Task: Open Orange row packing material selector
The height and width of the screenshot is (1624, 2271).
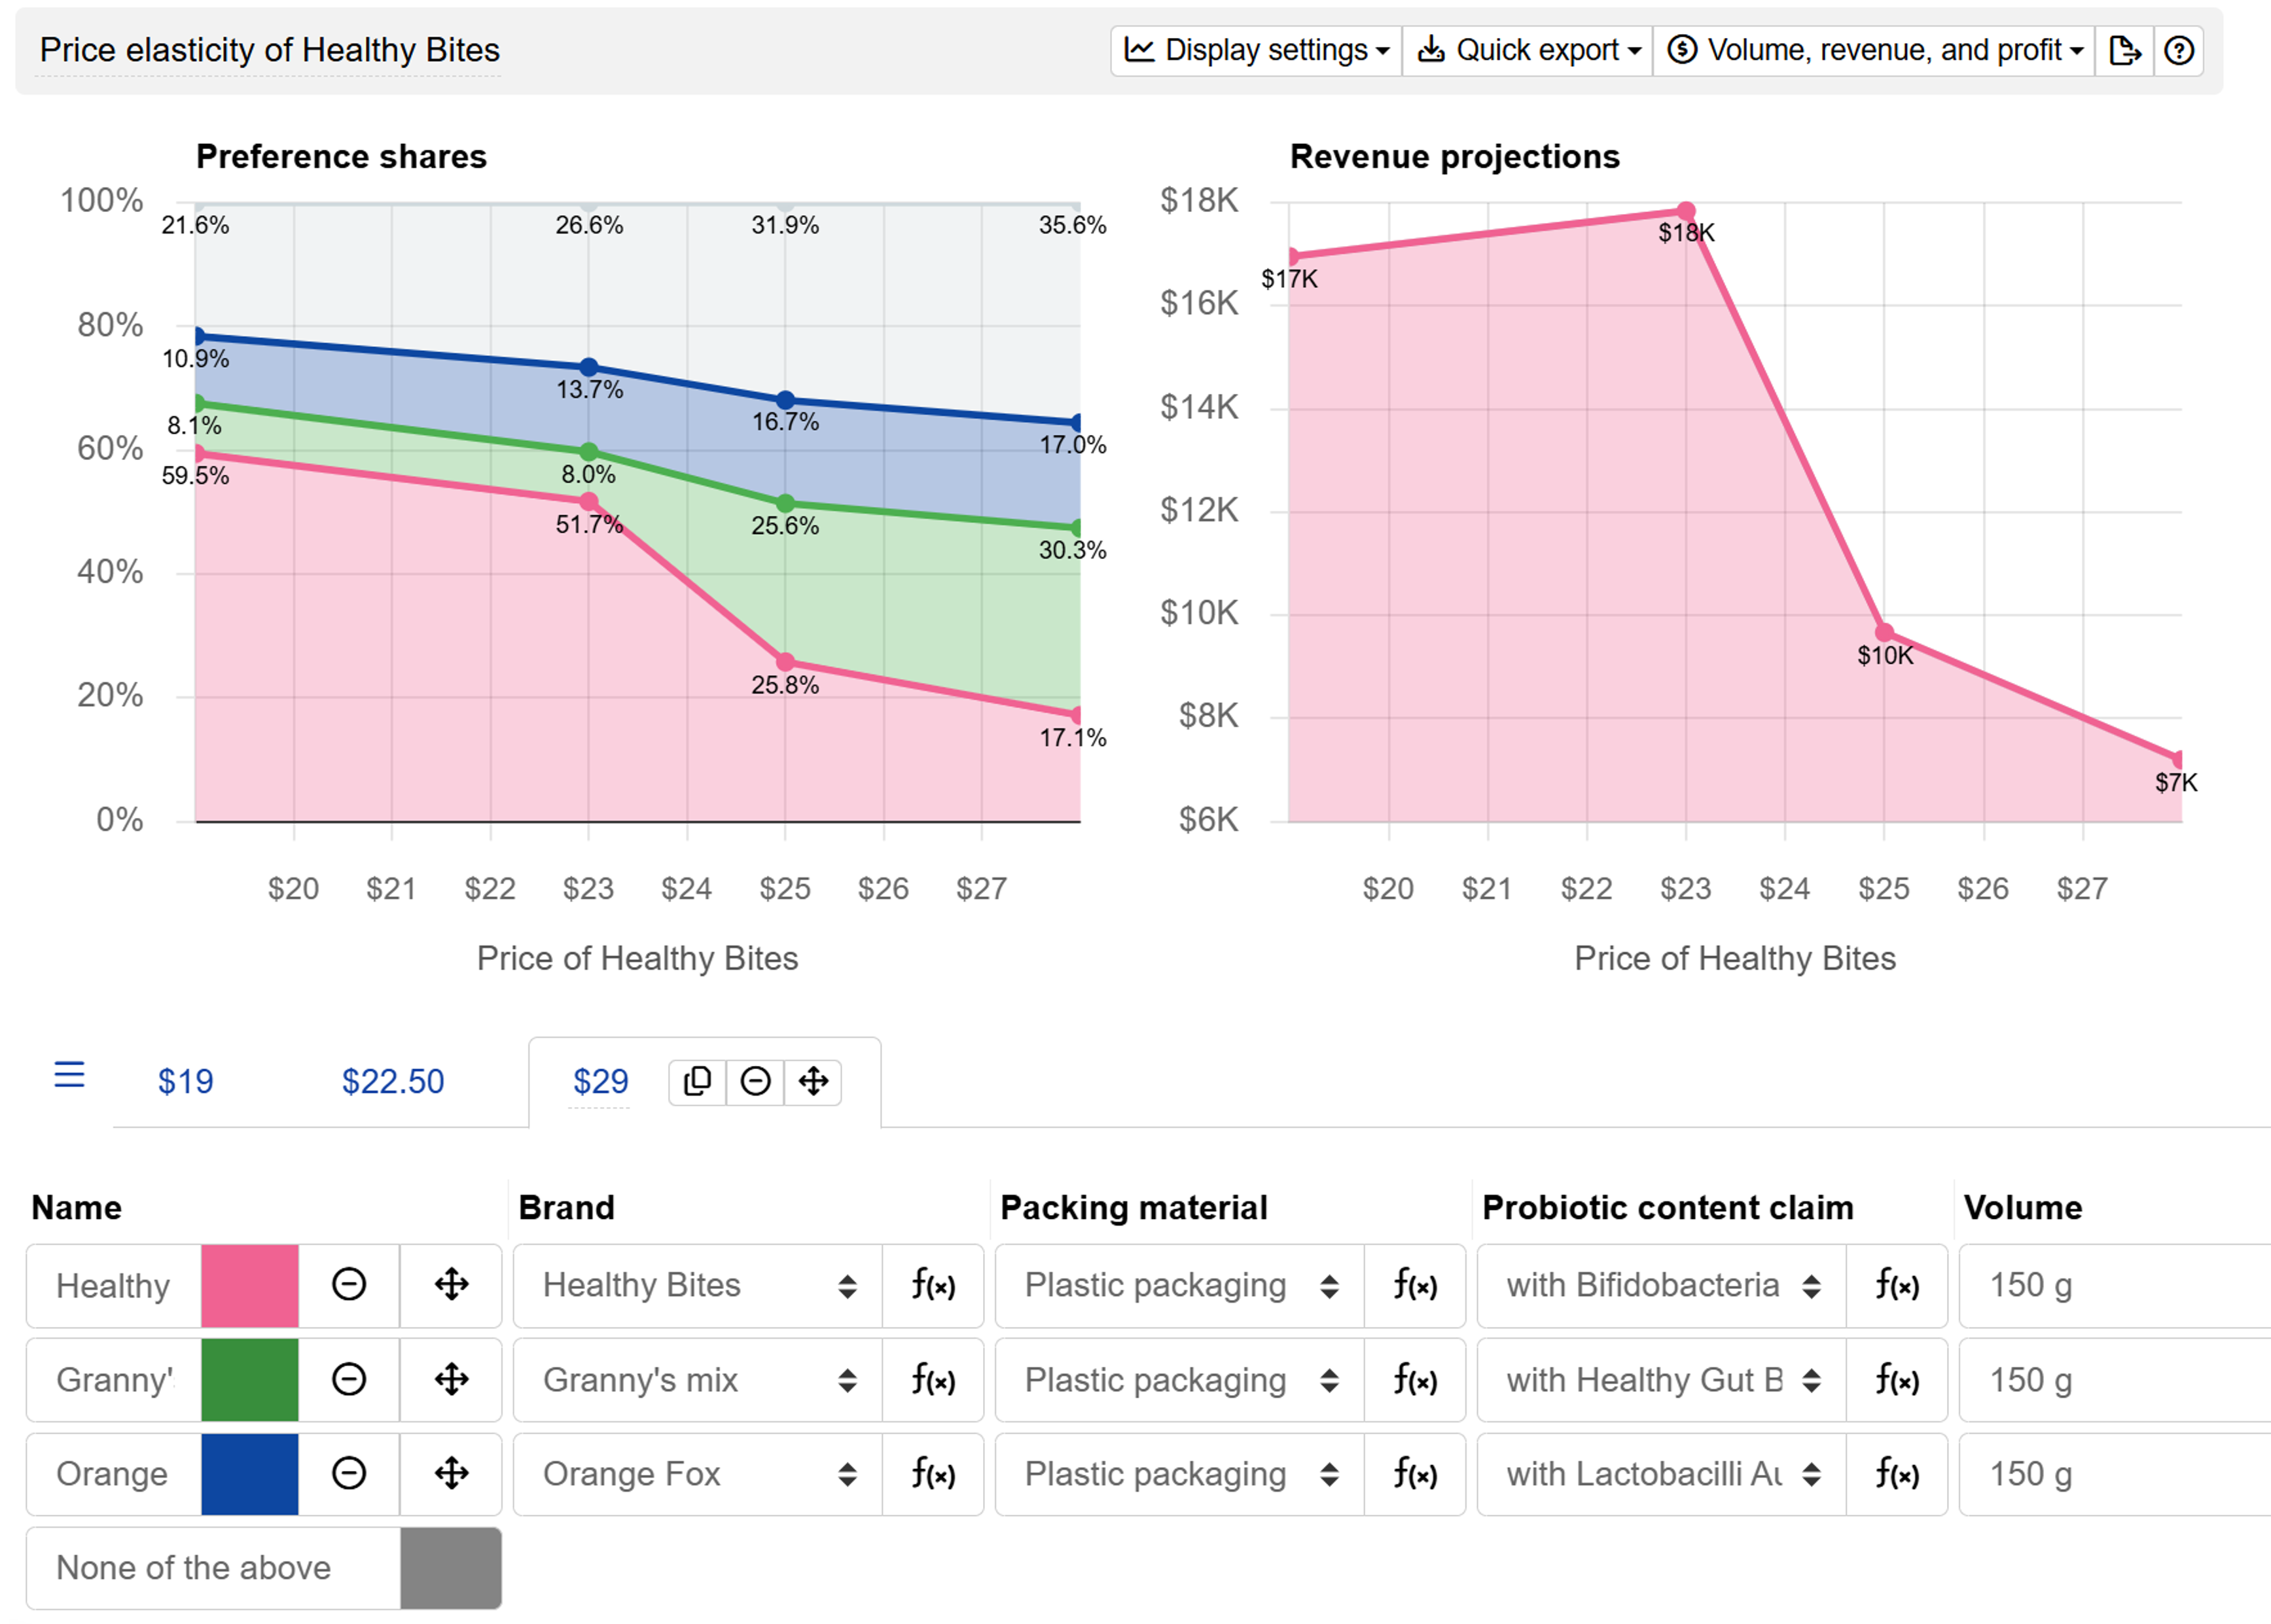Action: tap(1180, 1474)
